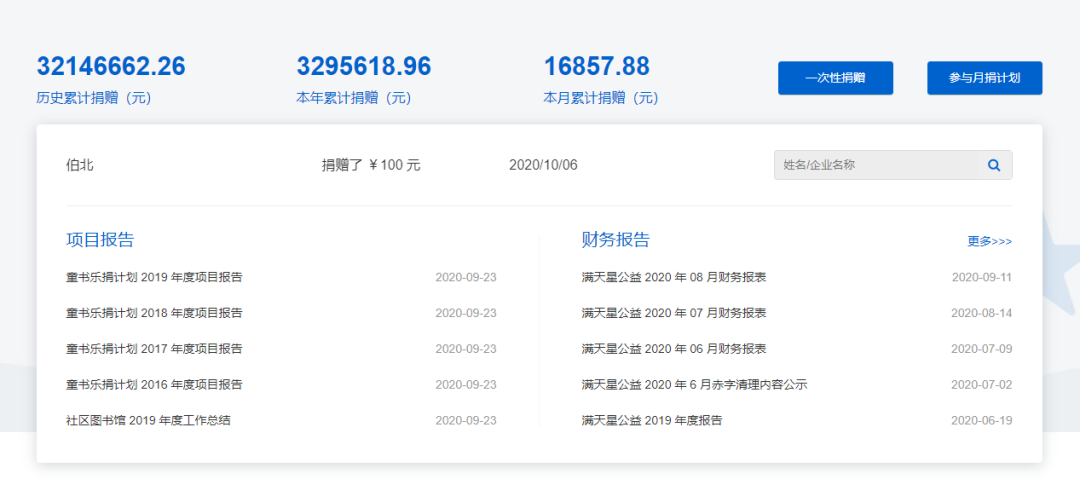Open 社区图书馆 2019 年度工作总结
Viewport: 1080px width, 485px height.
(x=148, y=420)
